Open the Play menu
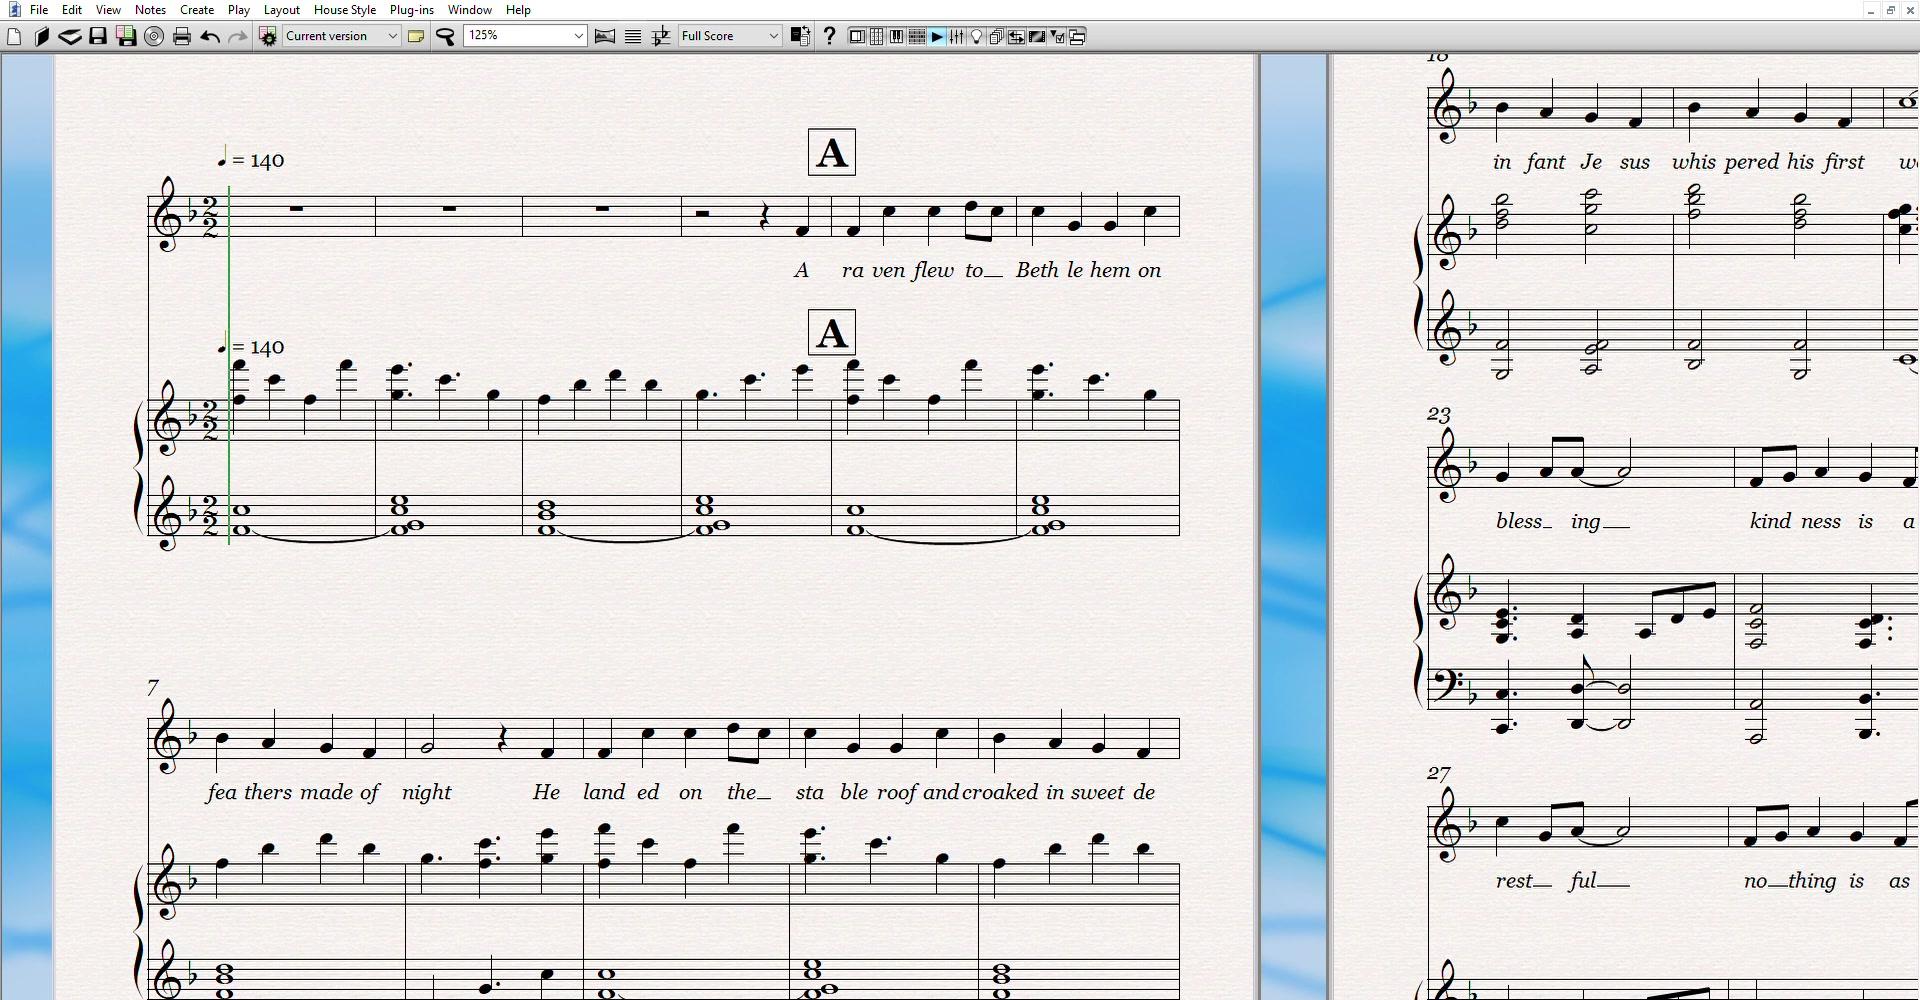 [x=239, y=10]
